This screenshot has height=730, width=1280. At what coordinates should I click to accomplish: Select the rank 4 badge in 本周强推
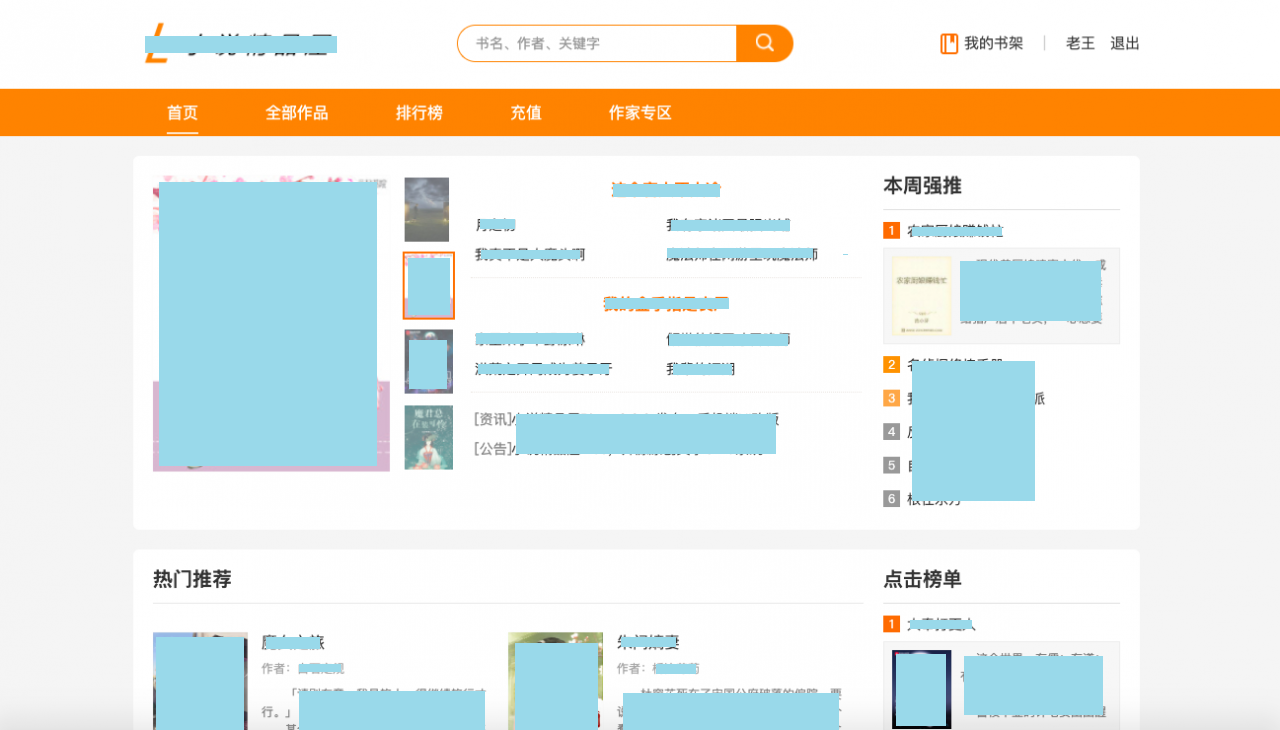click(x=891, y=432)
